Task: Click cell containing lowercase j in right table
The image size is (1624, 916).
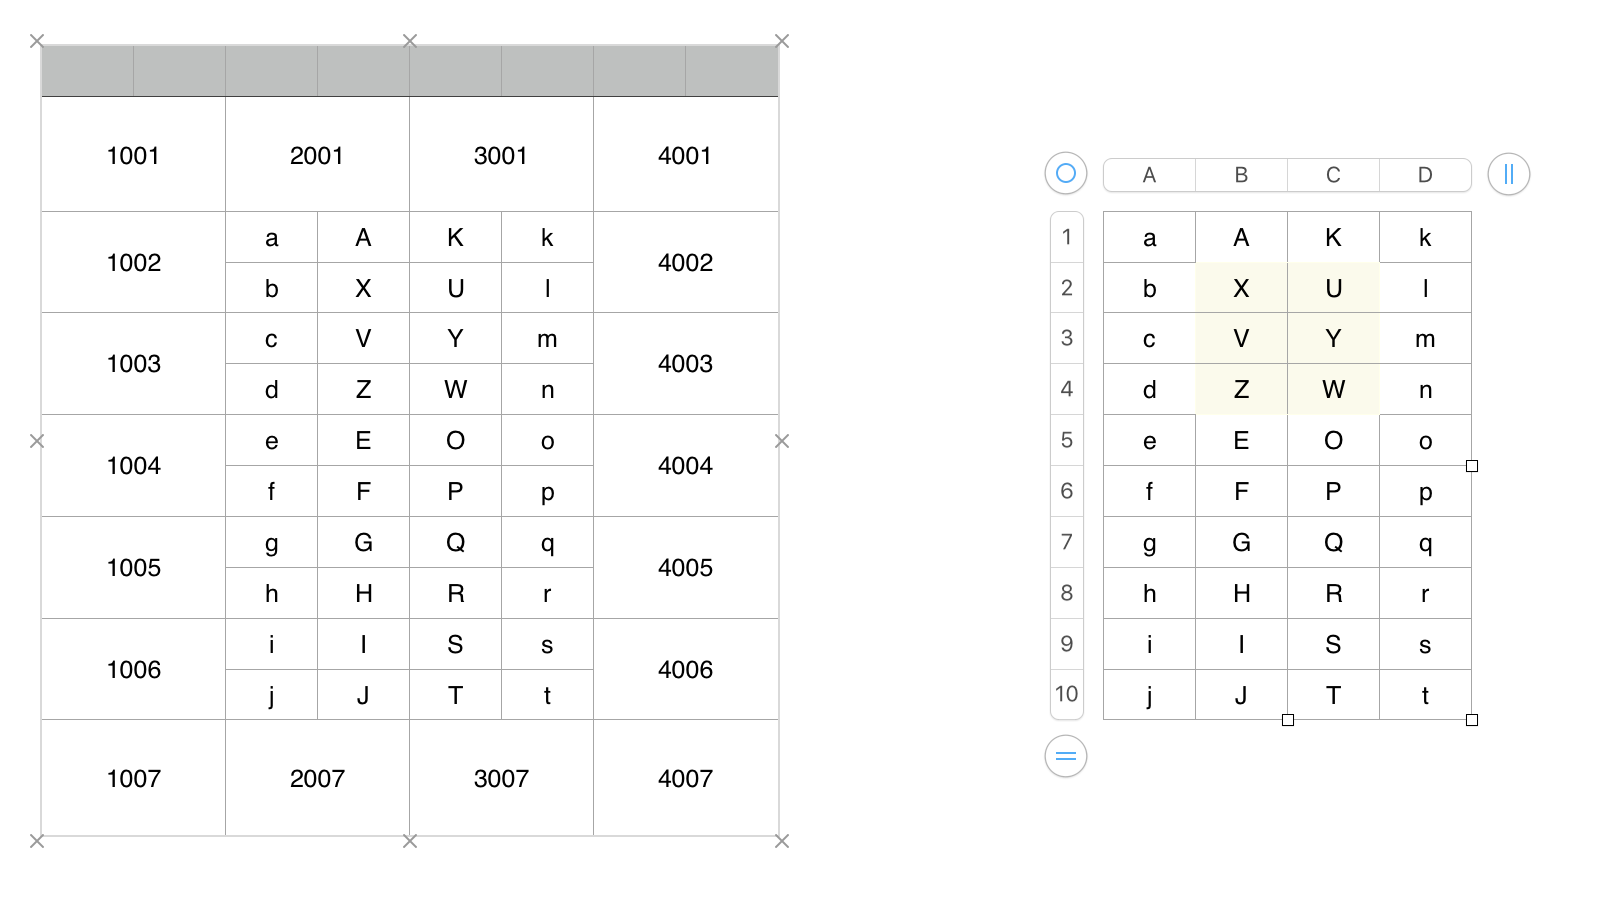Action: tap(1149, 695)
